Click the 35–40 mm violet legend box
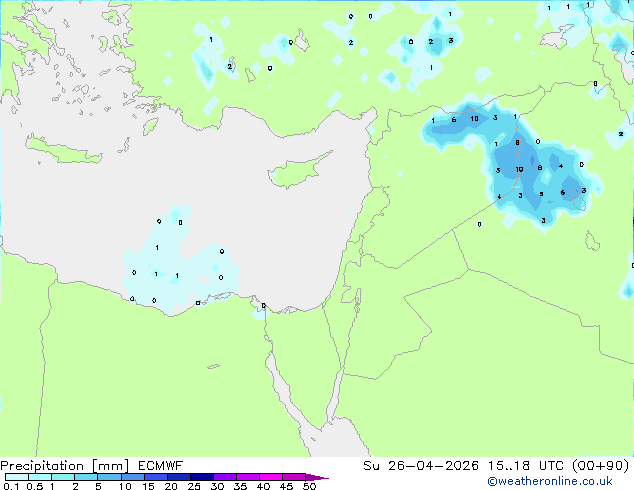Viewport: 634px width, 490px height. point(247,477)
